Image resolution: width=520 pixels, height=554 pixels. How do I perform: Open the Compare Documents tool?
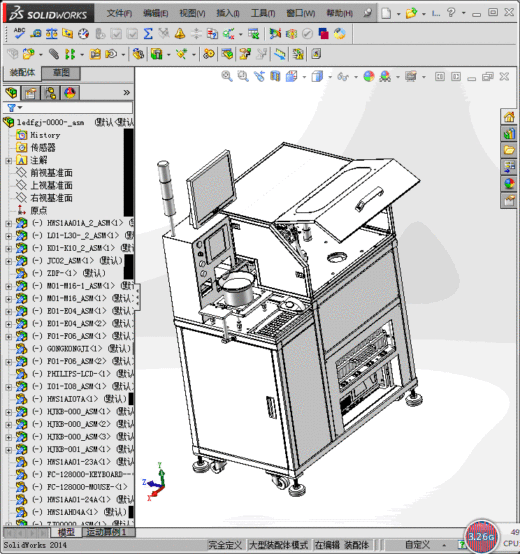(212, 34)
